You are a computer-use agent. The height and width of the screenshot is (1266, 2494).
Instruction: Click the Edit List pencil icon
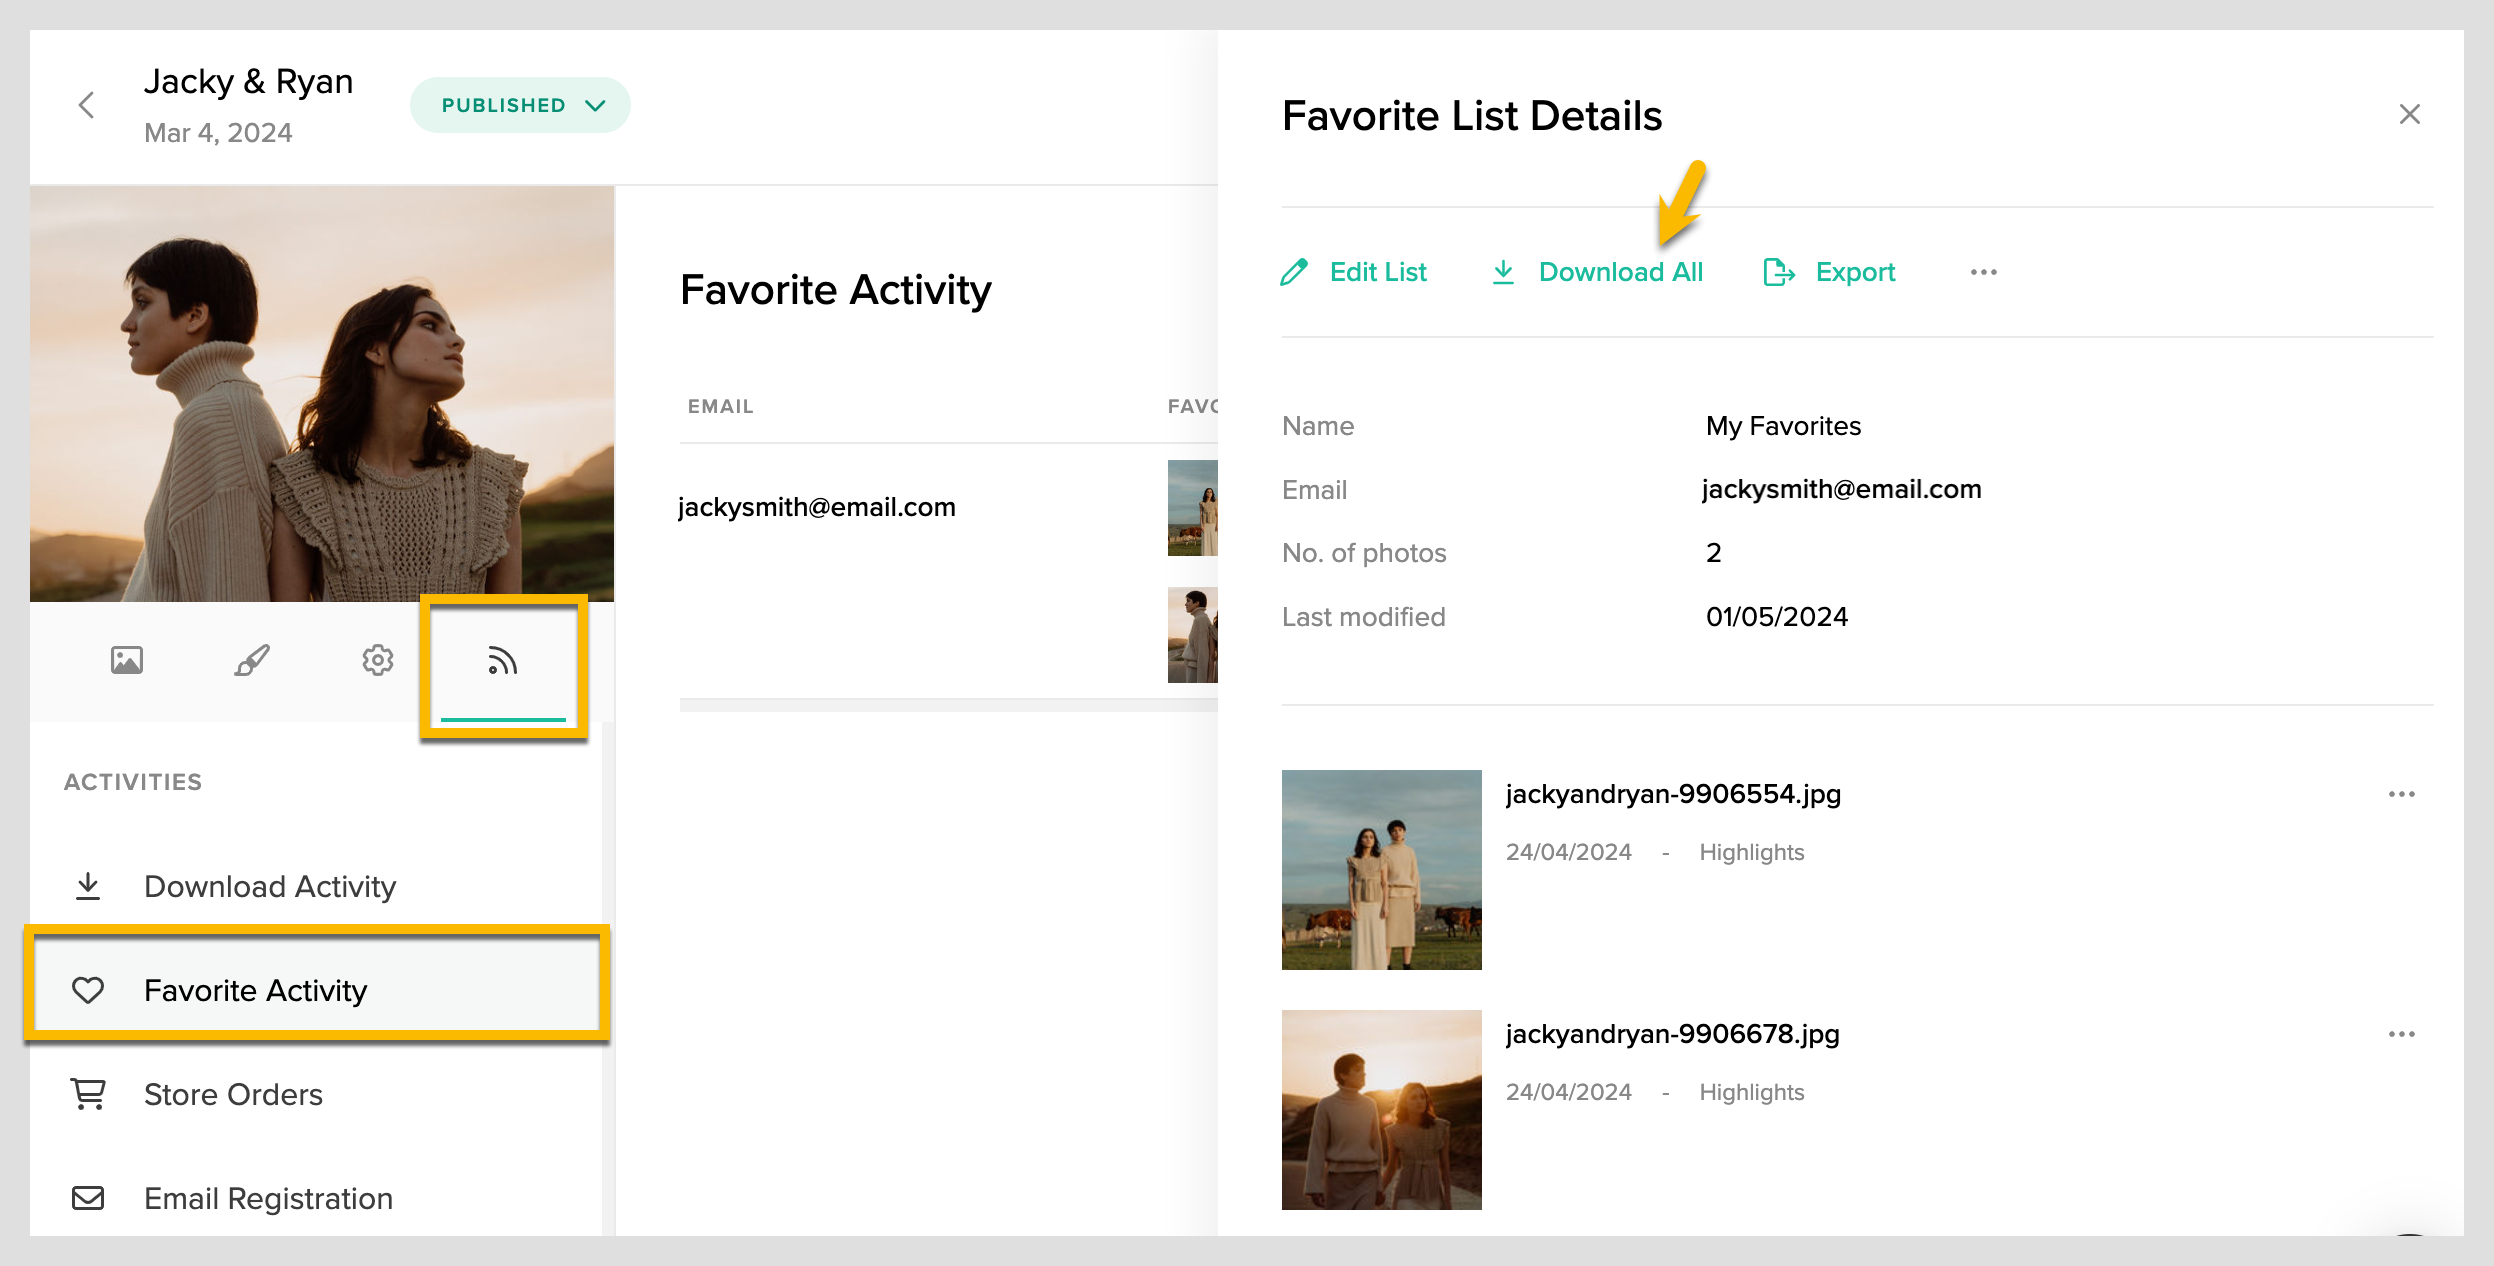(1294, 272)
